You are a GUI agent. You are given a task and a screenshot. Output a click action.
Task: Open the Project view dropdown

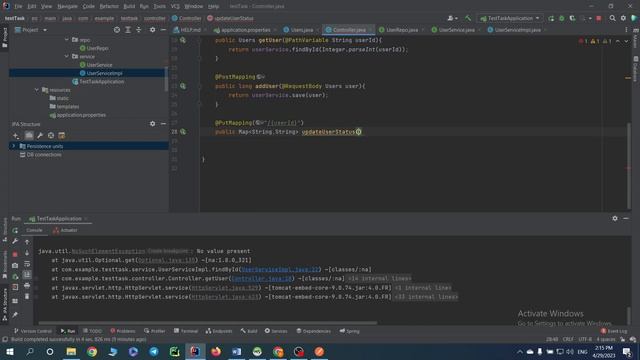coord(31,30)
